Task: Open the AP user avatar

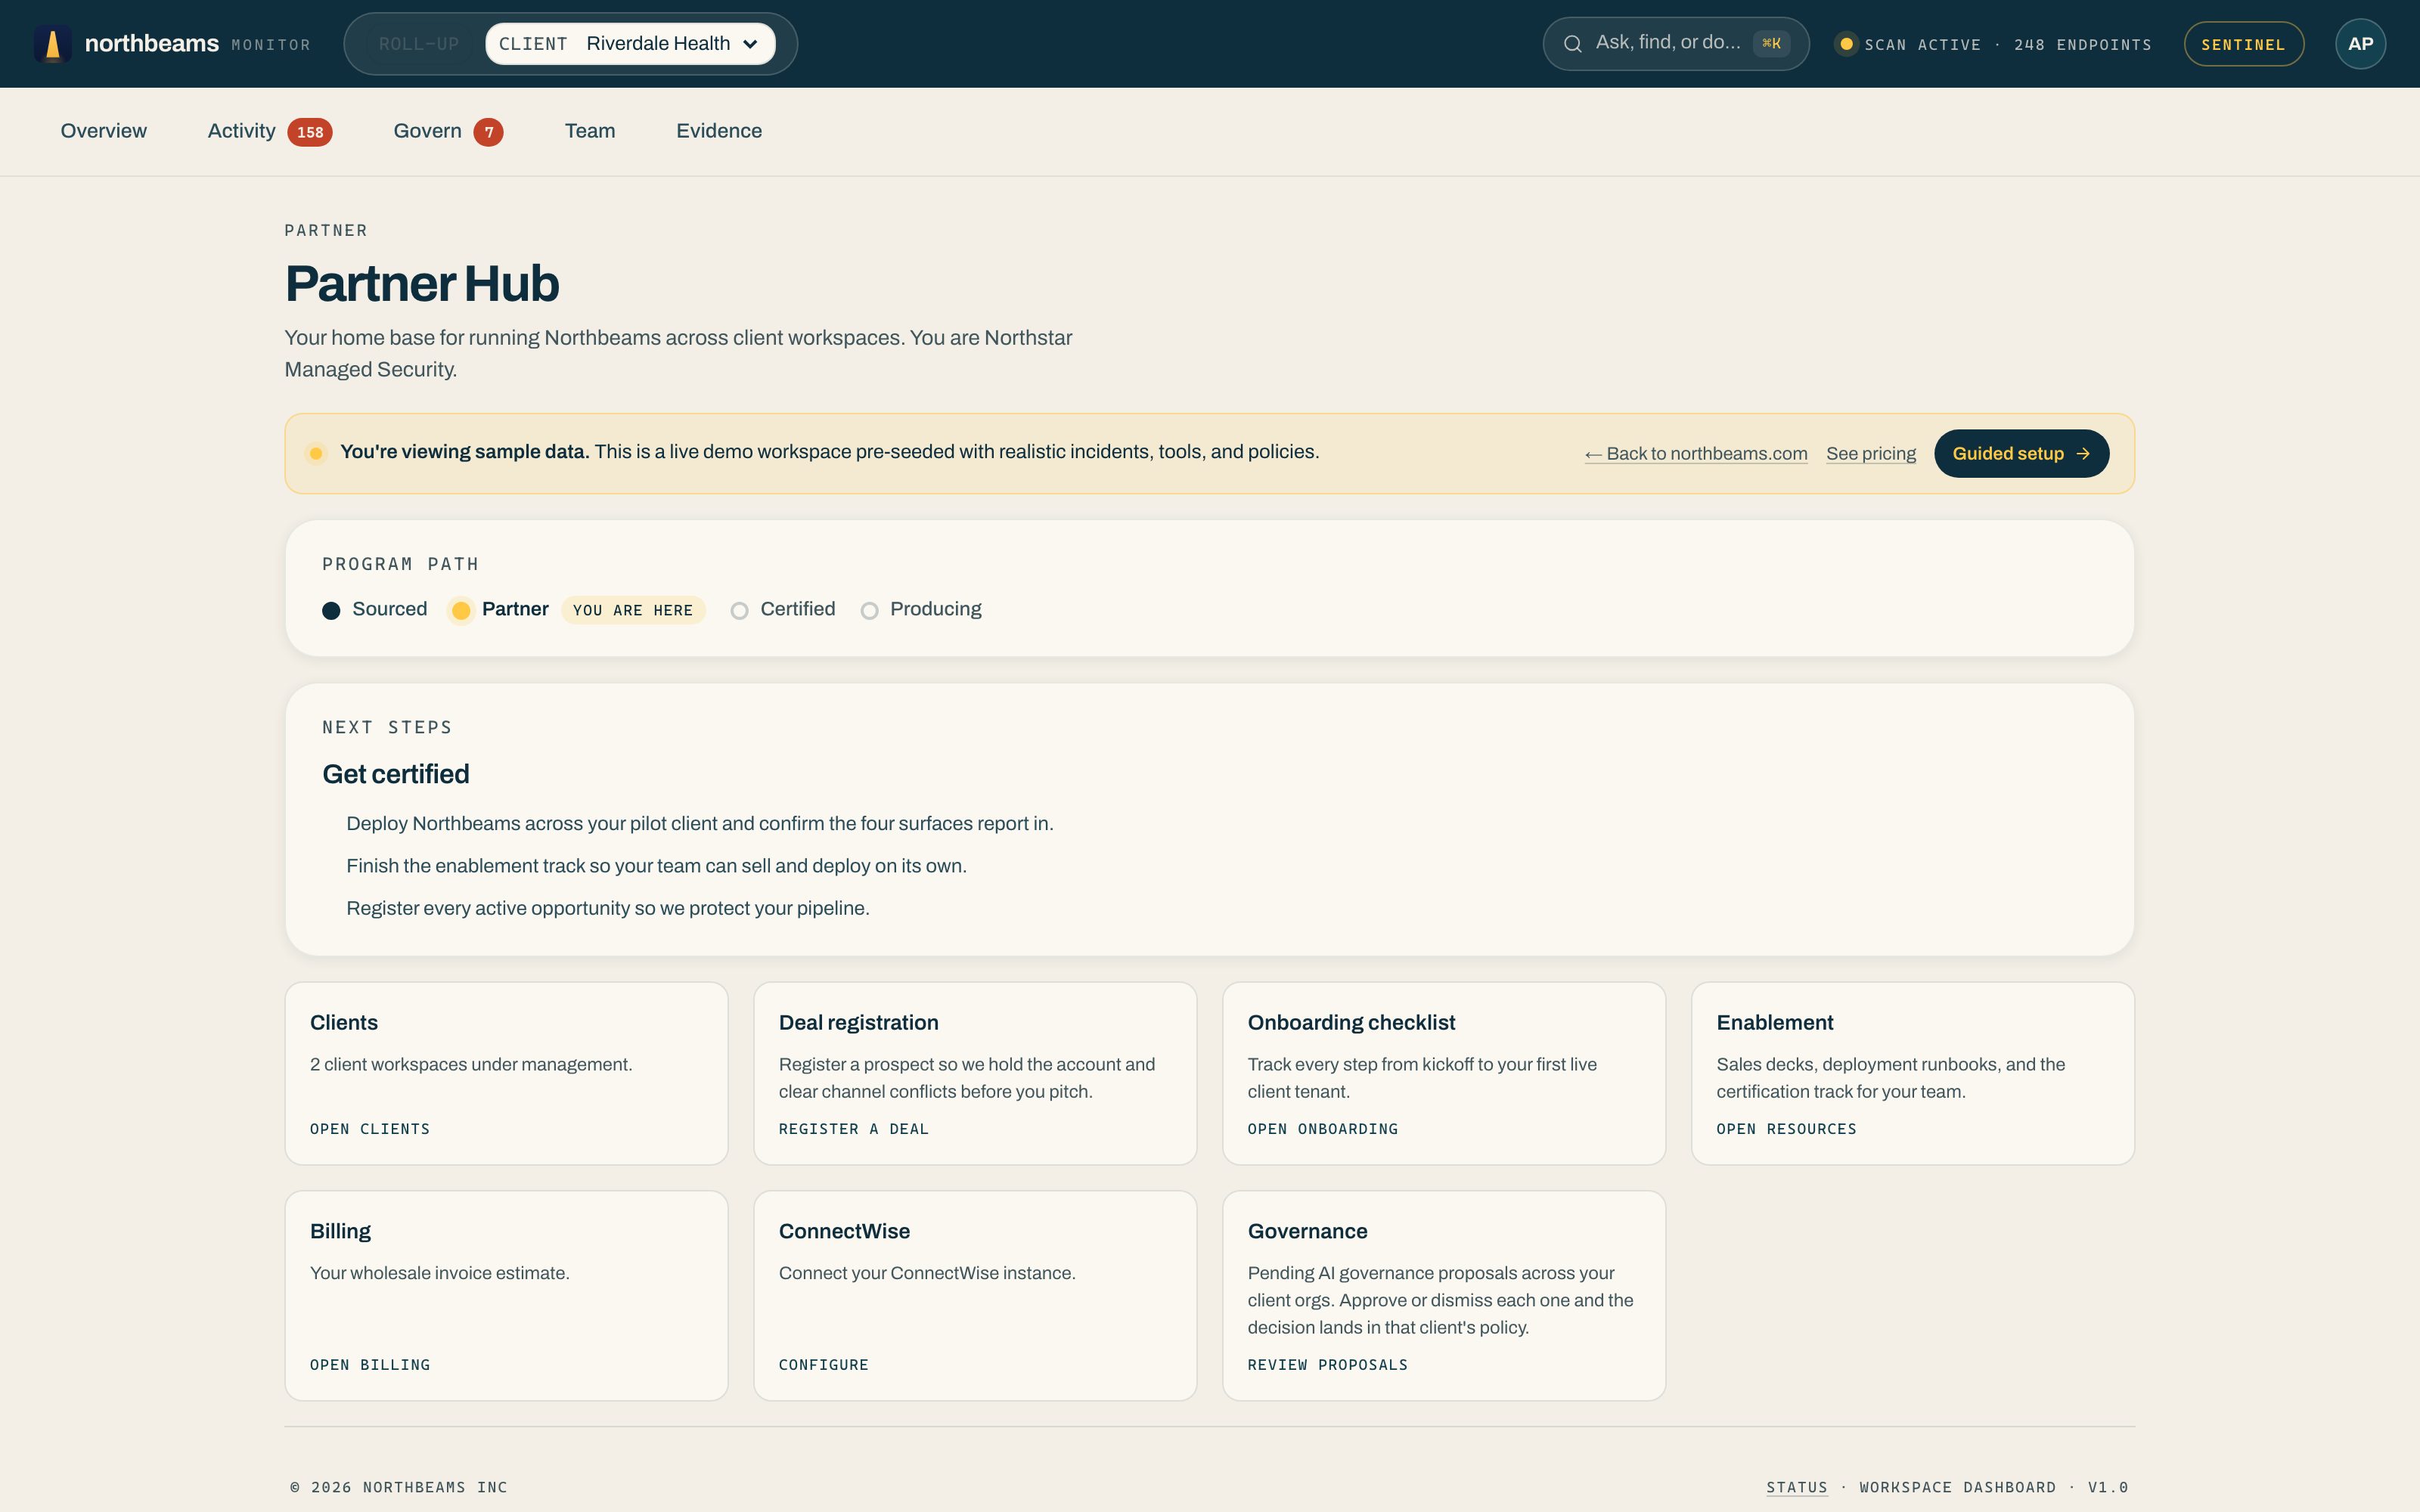Action: pos(2360,44)
